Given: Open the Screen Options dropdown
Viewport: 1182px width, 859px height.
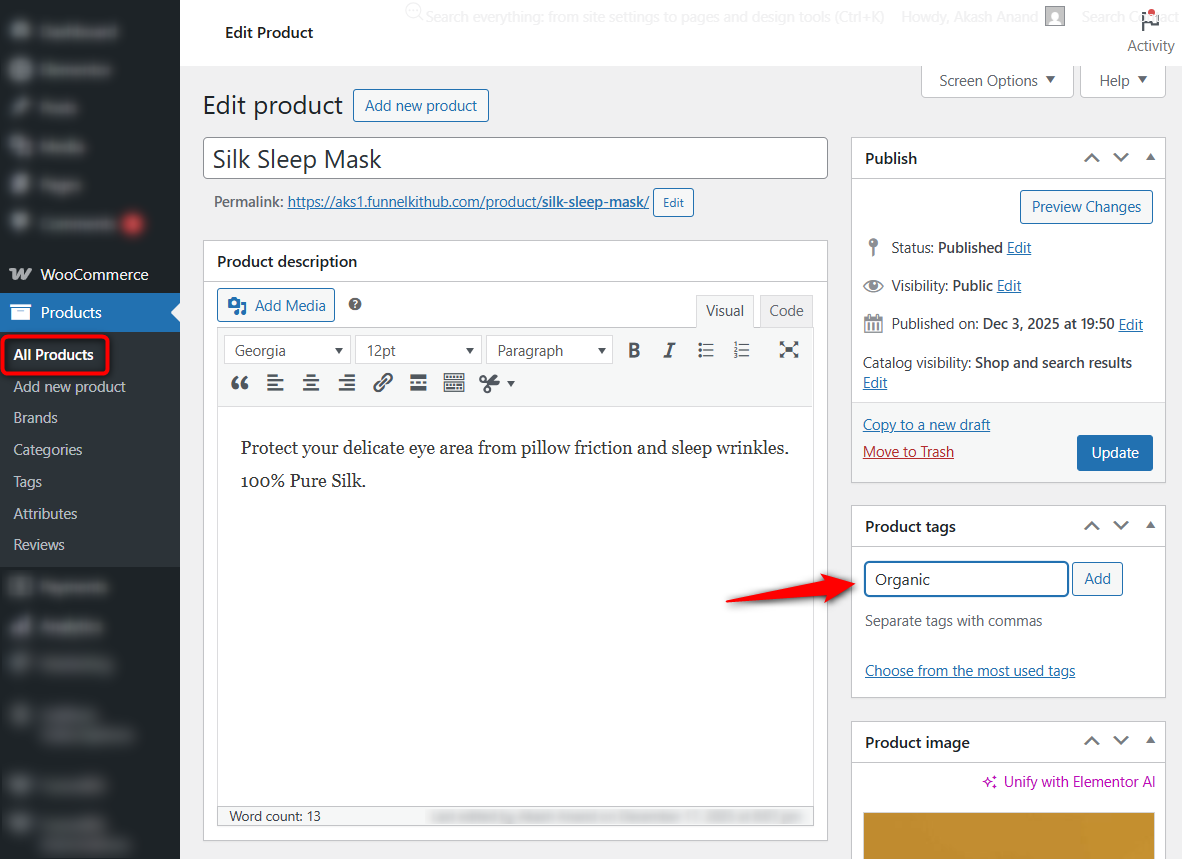Looking at the screenshot, I should pyautogui.click(x=996, y=80).
